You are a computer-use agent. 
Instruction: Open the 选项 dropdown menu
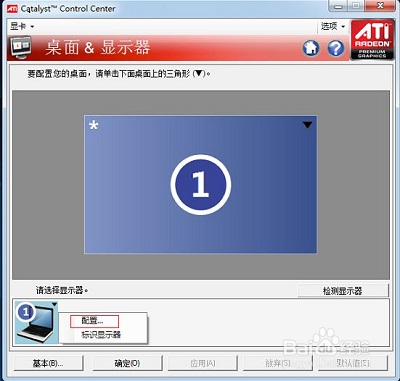click(x=333, y=26)
